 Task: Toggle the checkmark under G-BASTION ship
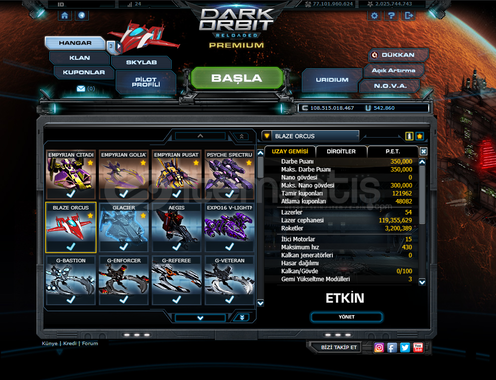(x=71, y=300)
